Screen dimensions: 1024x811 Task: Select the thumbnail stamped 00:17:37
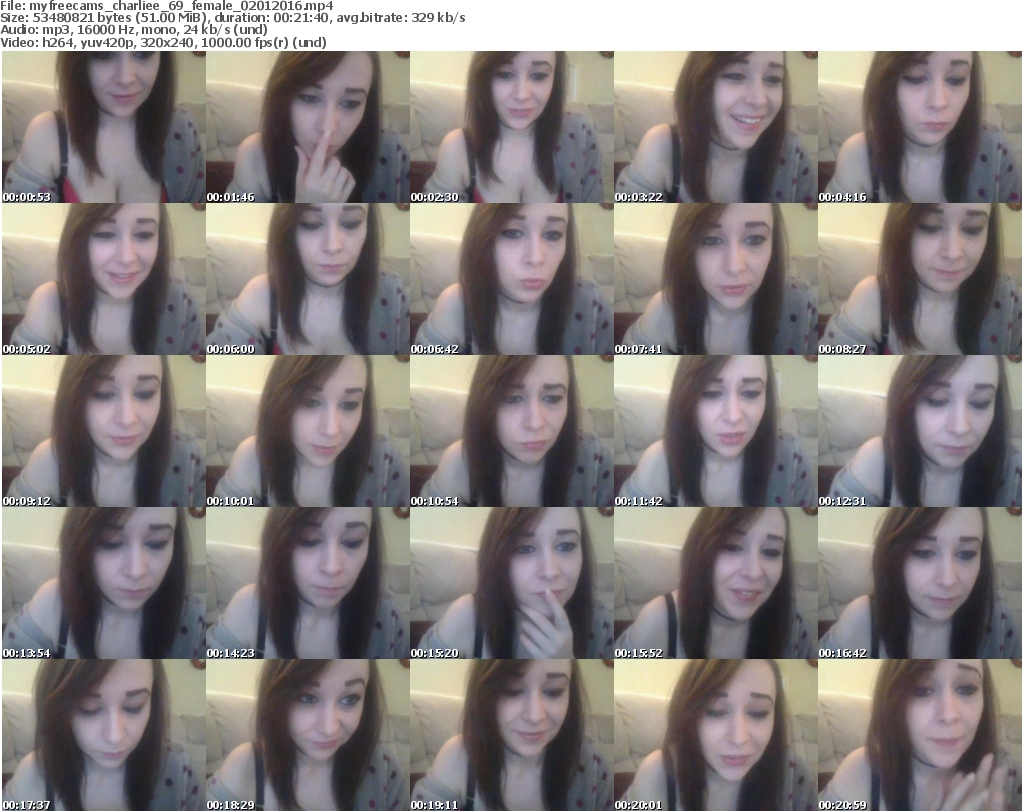click(104, 735)
